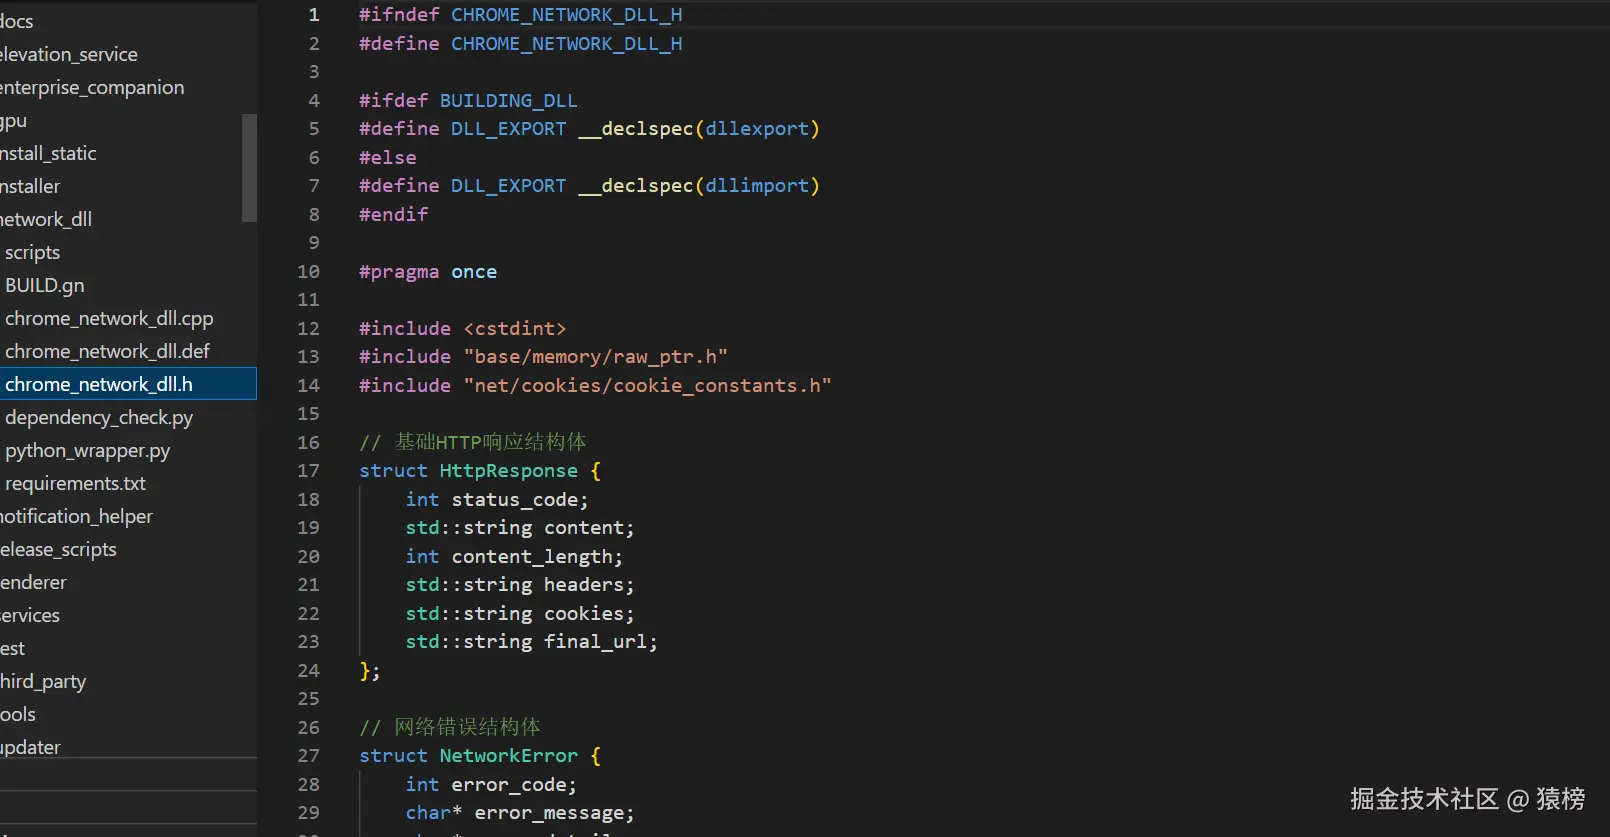Click the HttpResponse struct name
The width and height of the screenshot is (1610, 837).
509,471
